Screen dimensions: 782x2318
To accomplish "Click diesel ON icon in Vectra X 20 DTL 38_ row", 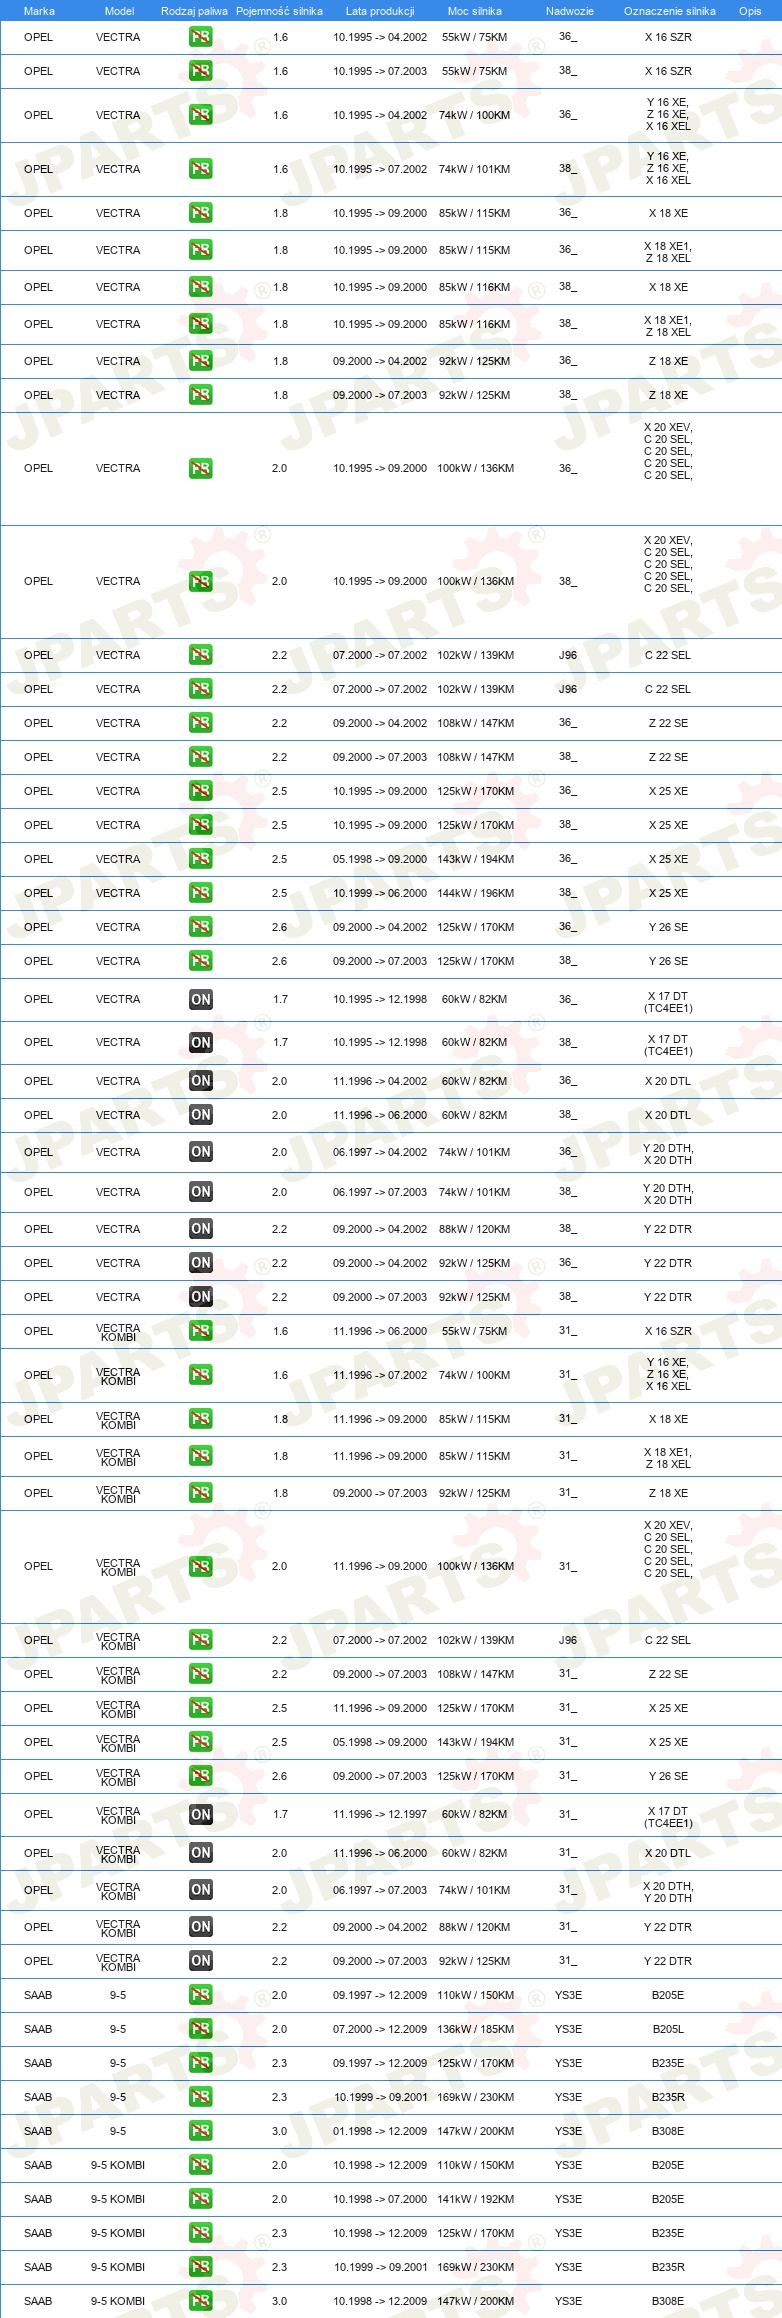I will click(x=201, y=1115).
